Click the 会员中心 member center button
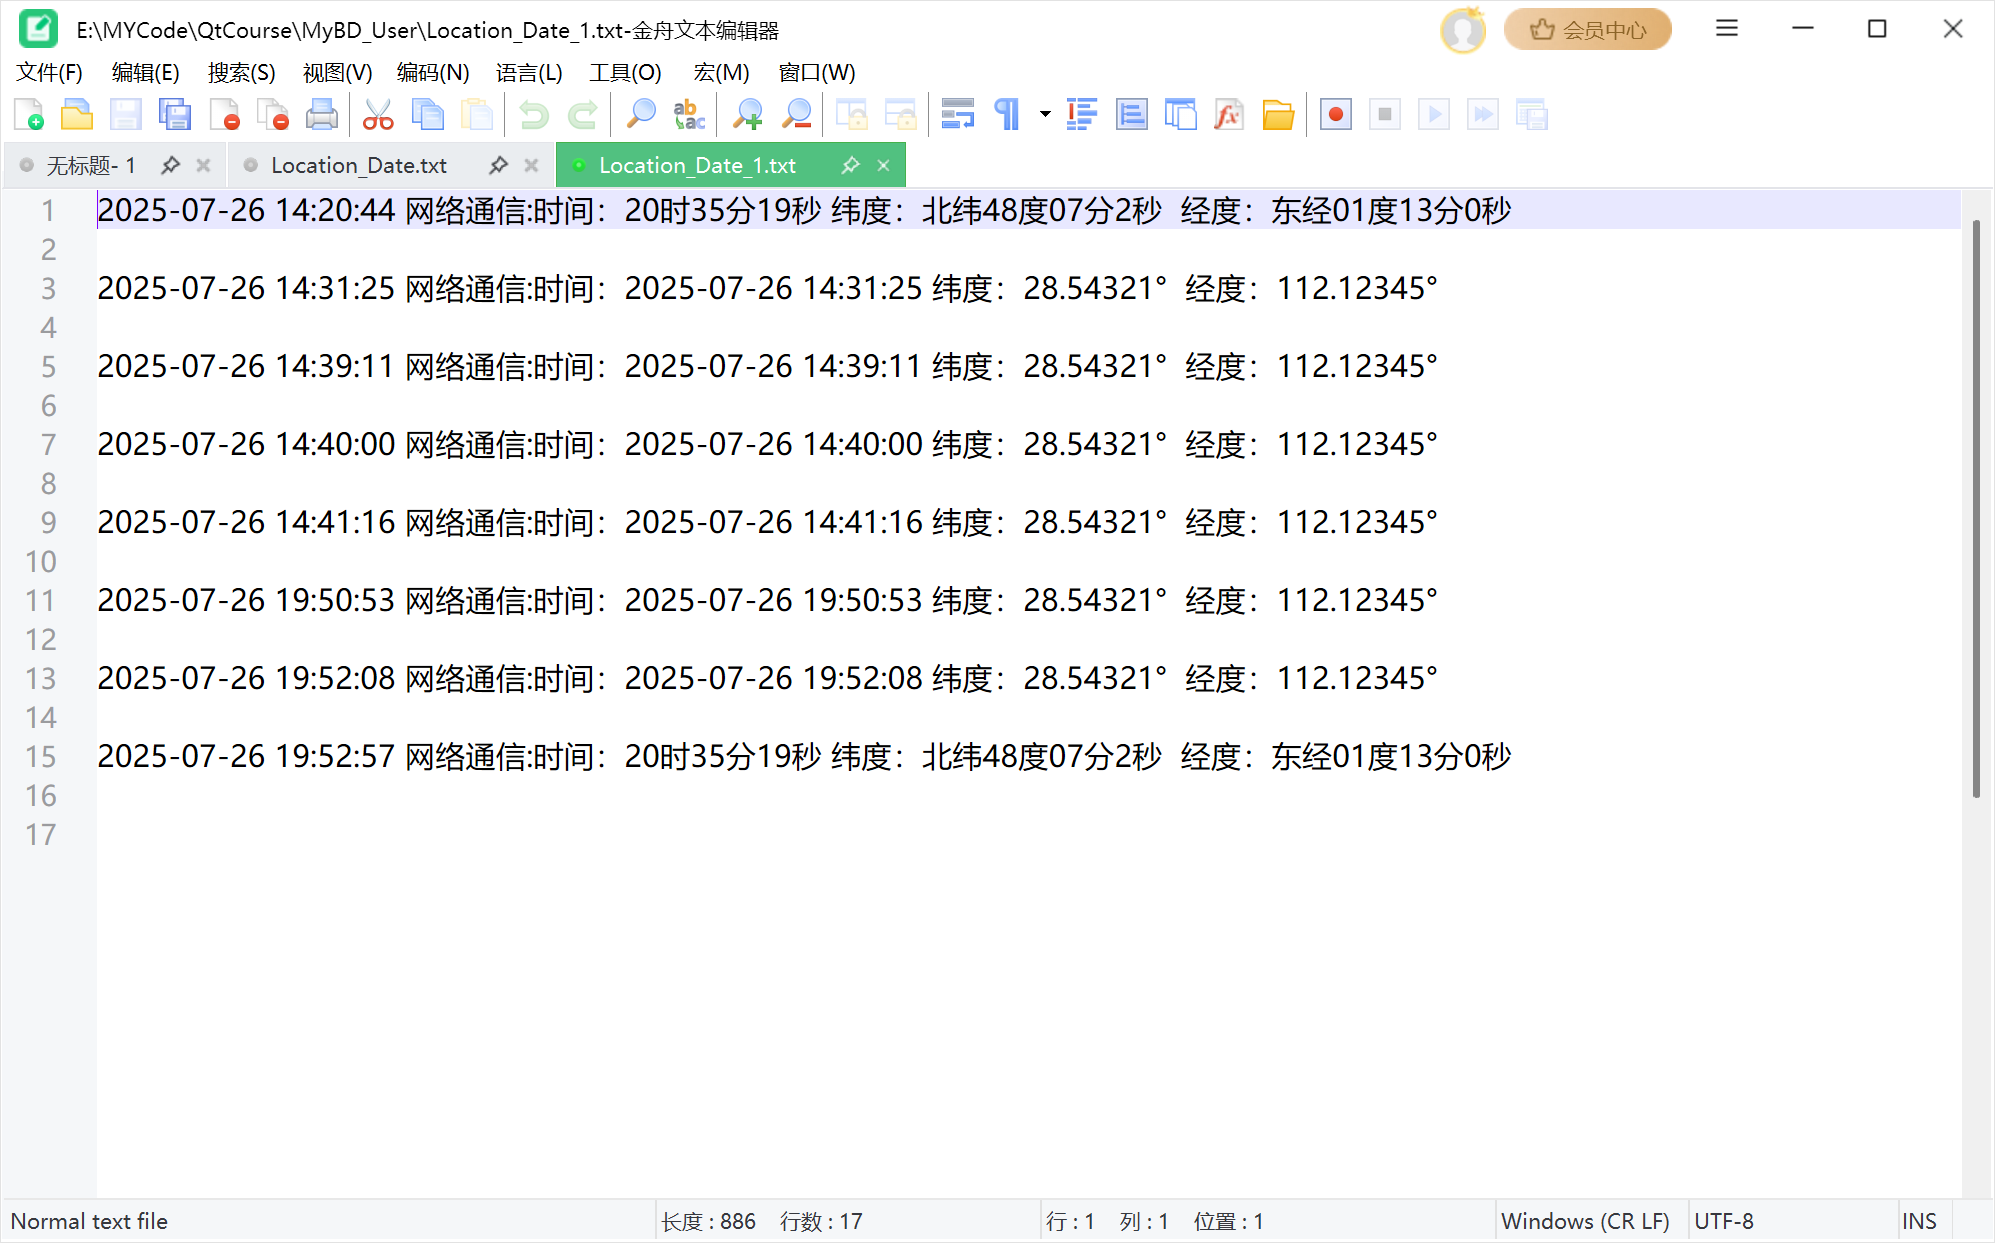Image resolution: width=1995 pixels, height=1243 pixels. (1588, 29)
